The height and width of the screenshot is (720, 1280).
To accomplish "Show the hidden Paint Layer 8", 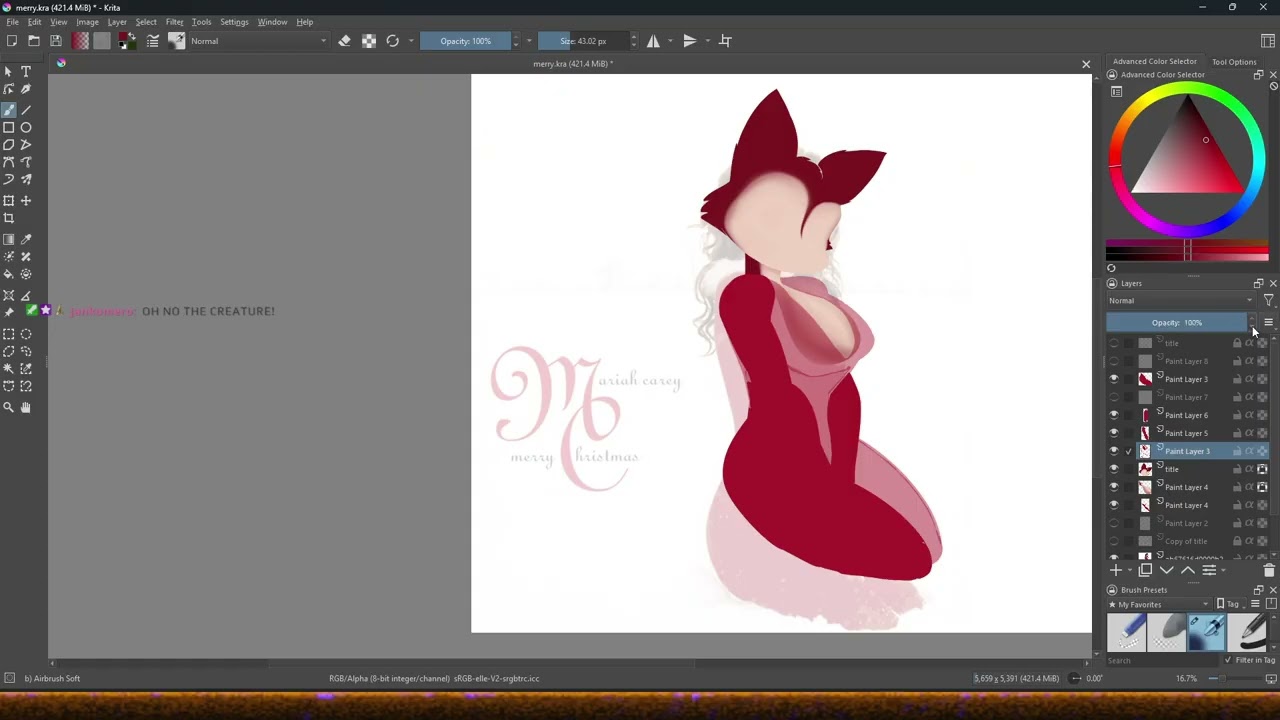I will (1114, 361).
